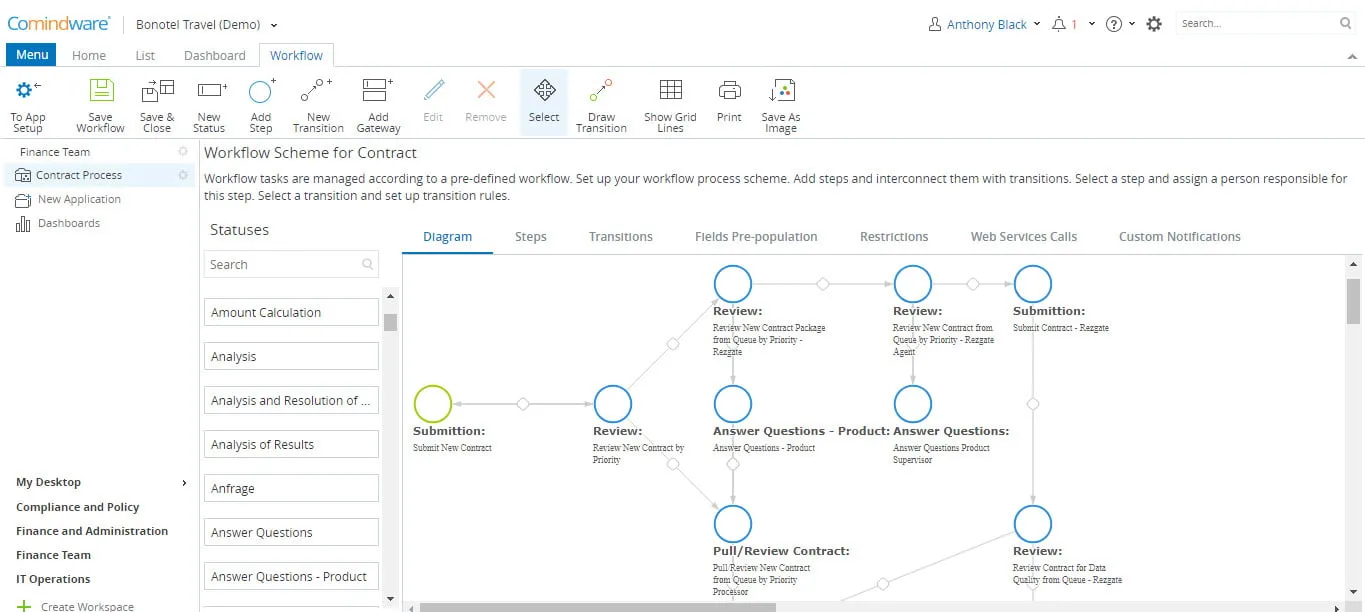
Task: Open Dashboards in sidebar
Action: point(69,223)
